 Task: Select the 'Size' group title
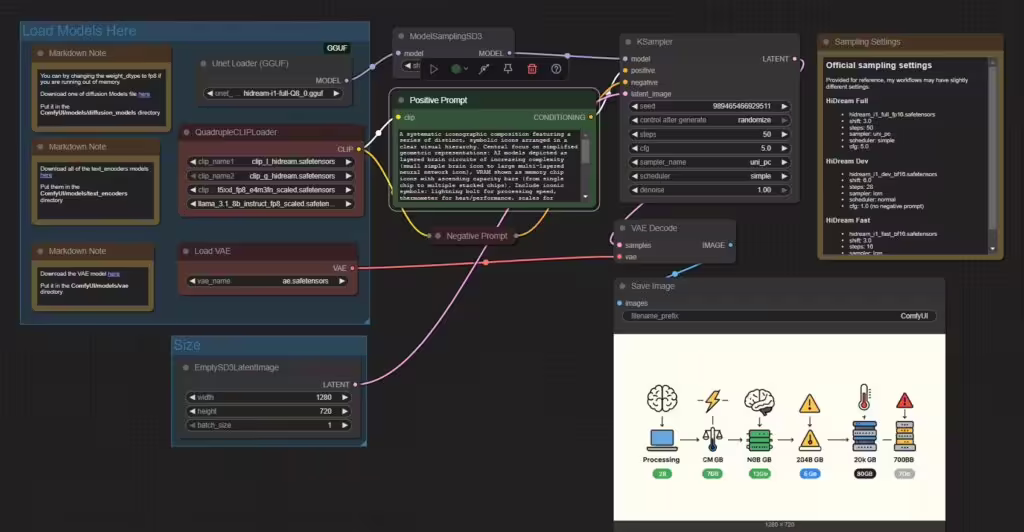pyautogui.click(x=187, y=345)
